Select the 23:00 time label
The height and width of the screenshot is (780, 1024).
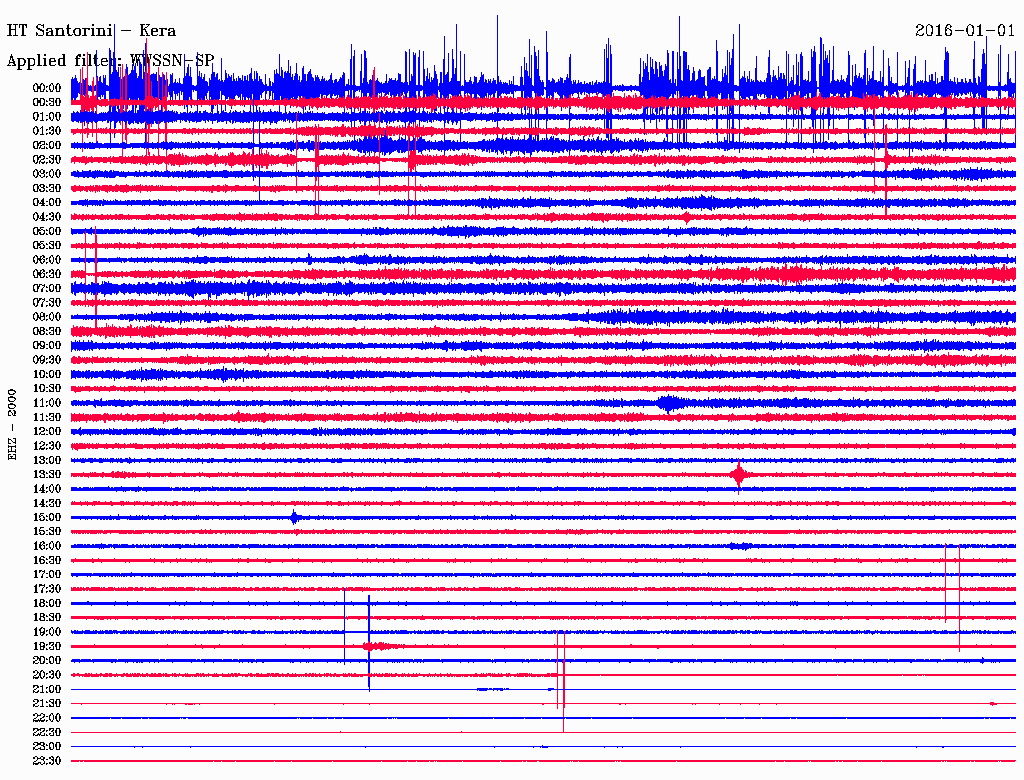pos(47,747)
